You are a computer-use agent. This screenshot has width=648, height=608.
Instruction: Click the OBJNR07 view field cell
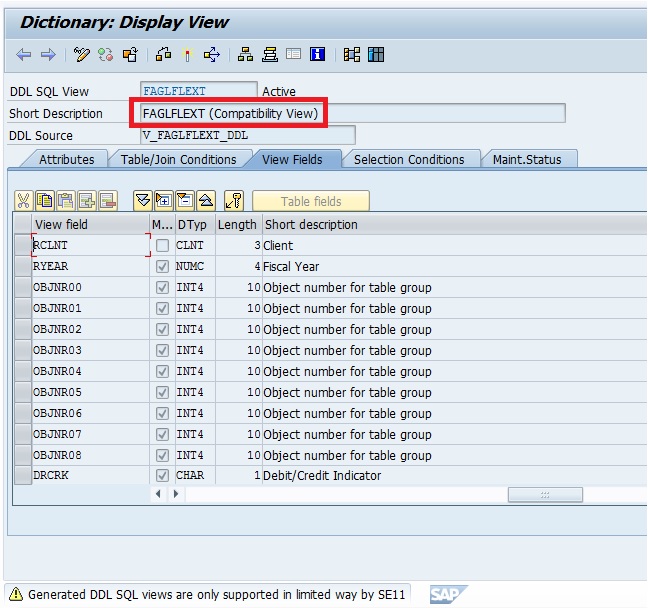click(x=91, y=434)
